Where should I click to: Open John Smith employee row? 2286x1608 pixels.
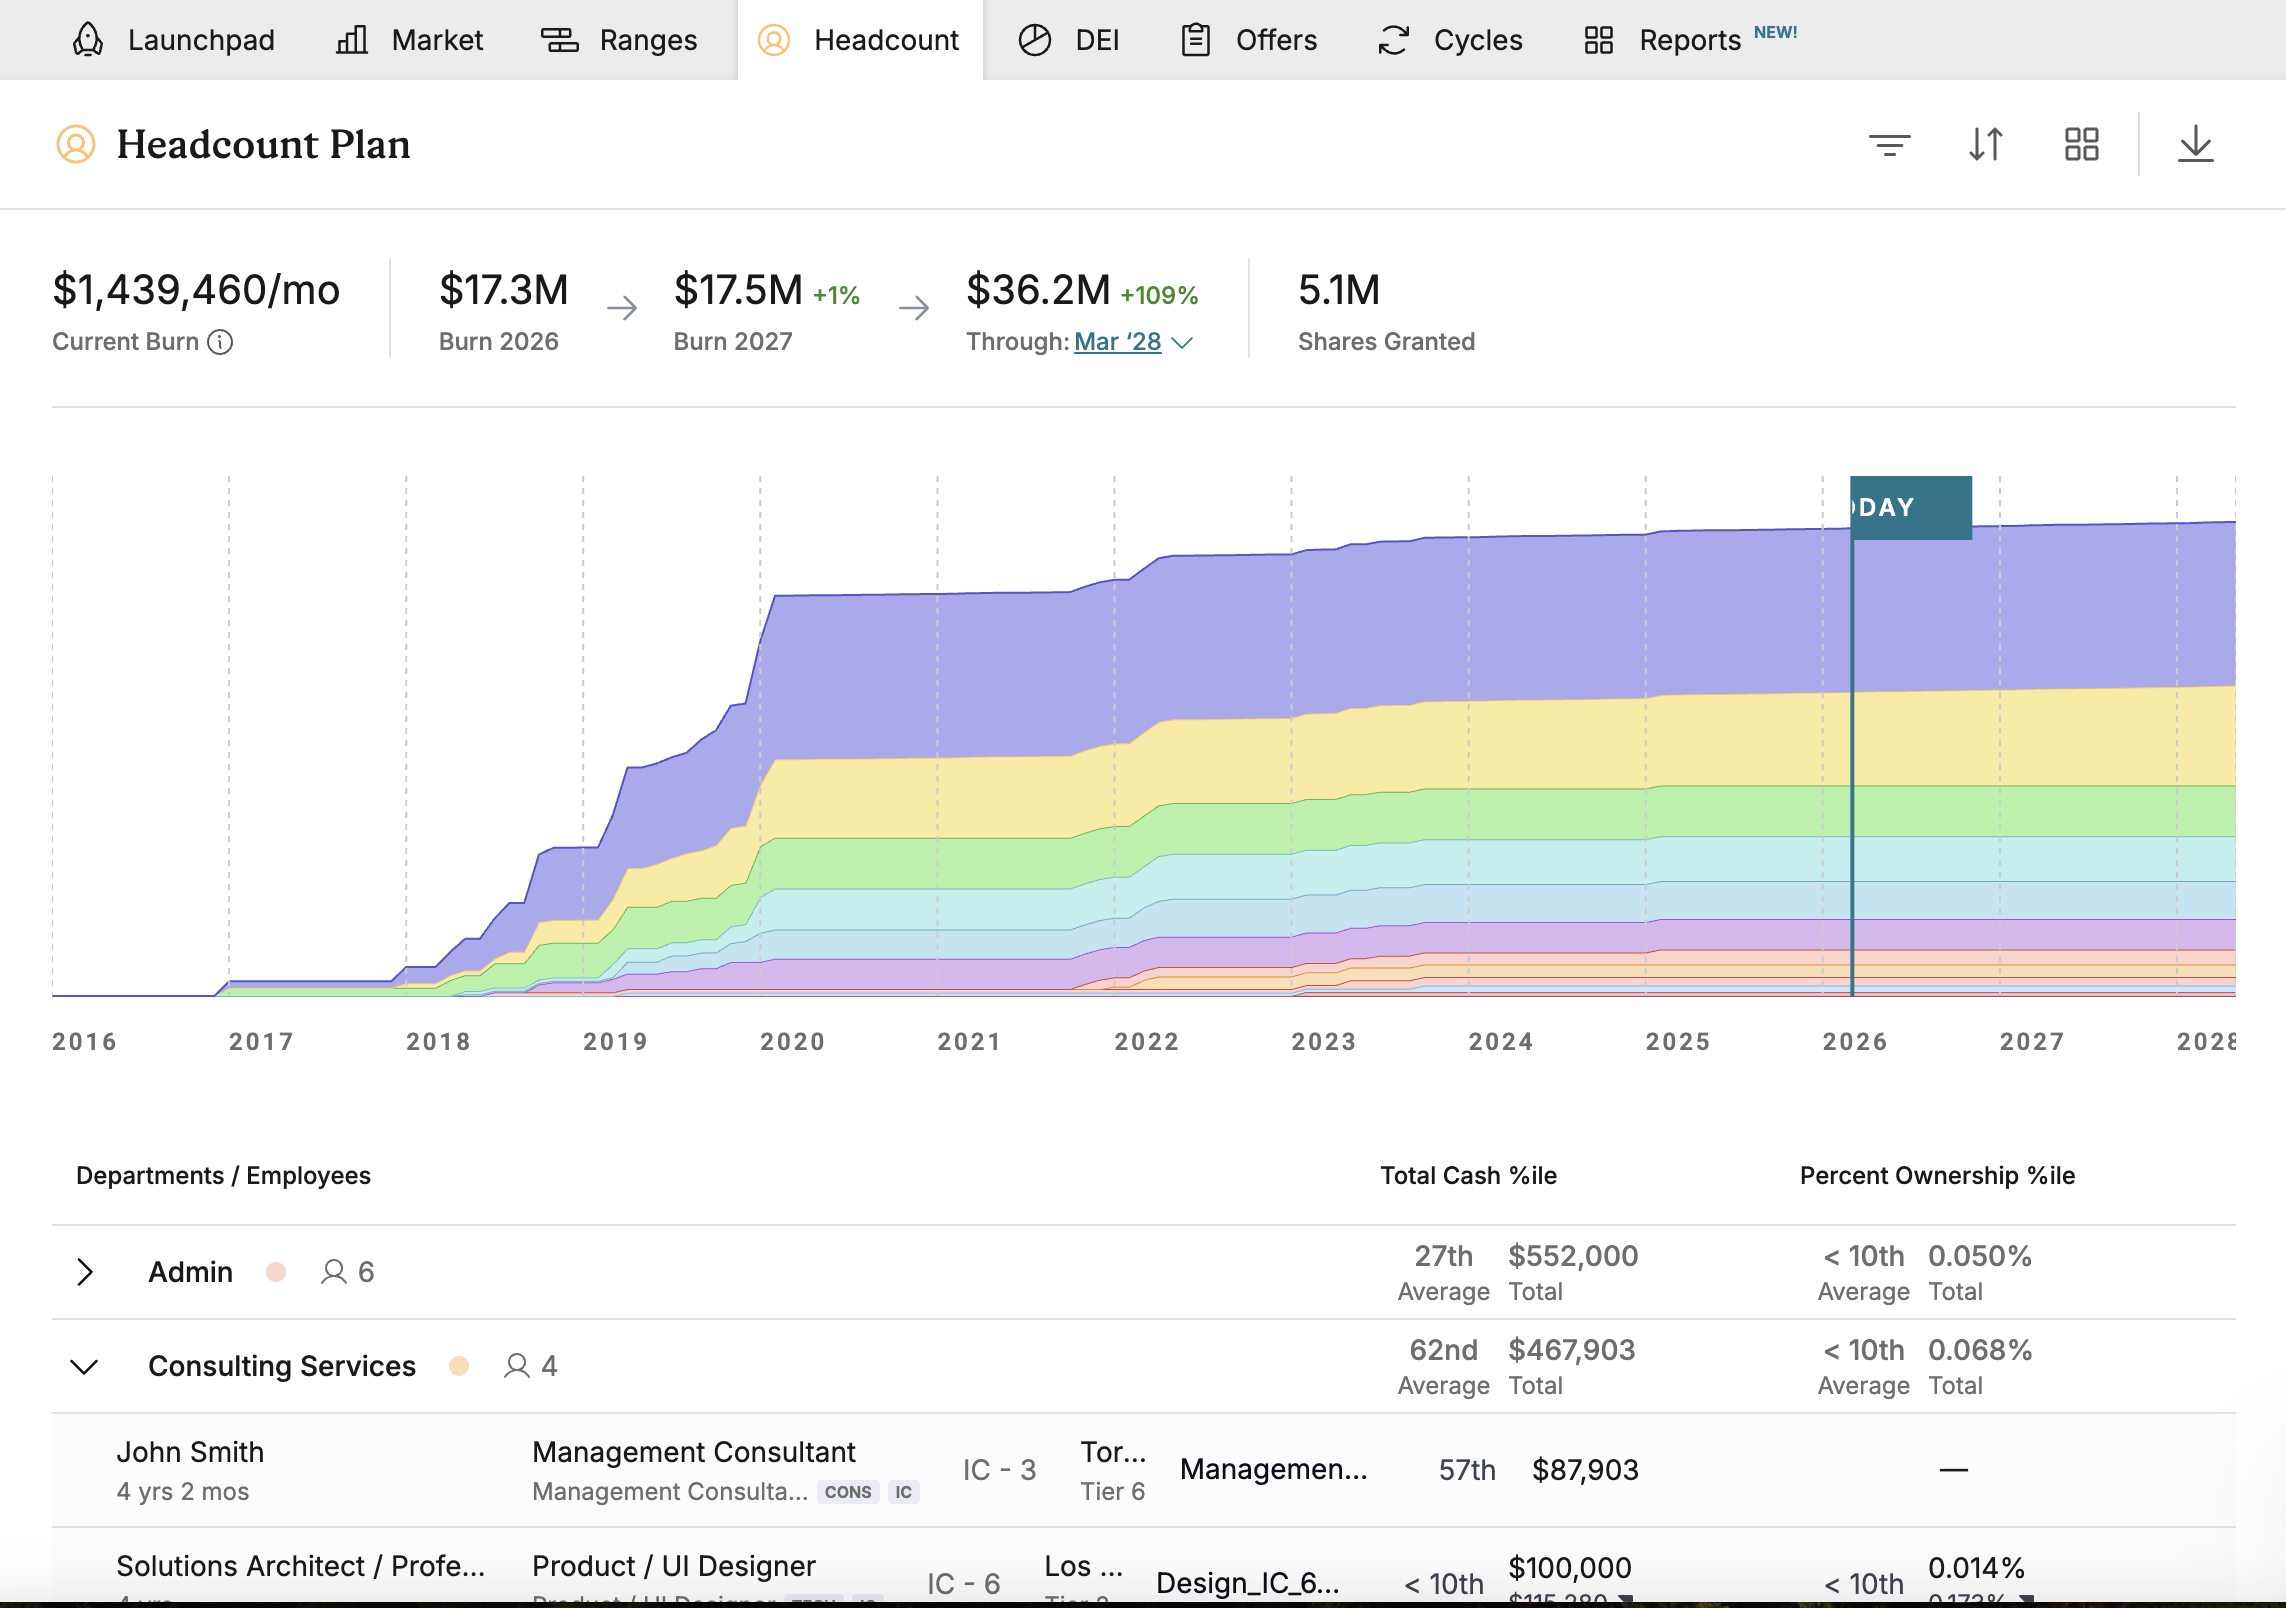pyautogui.click(x=190, y=1452)
